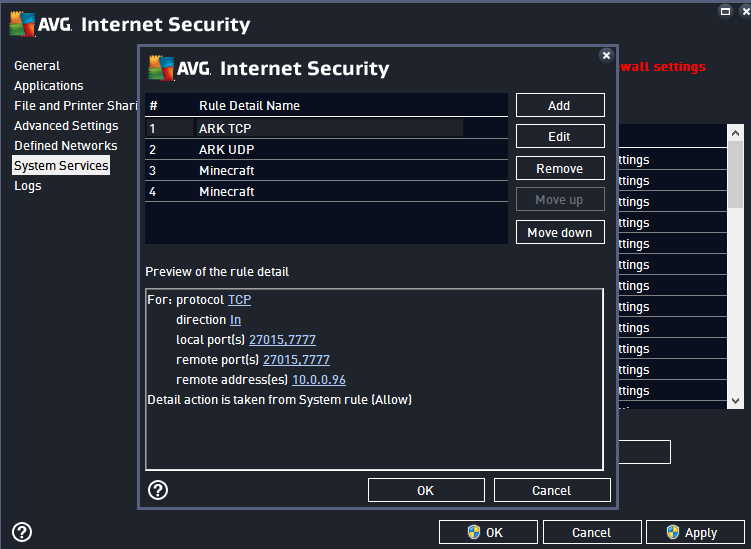This screenshot has width=751, height=549.
Task: Open help icon in main settings window
Action: 22,532
